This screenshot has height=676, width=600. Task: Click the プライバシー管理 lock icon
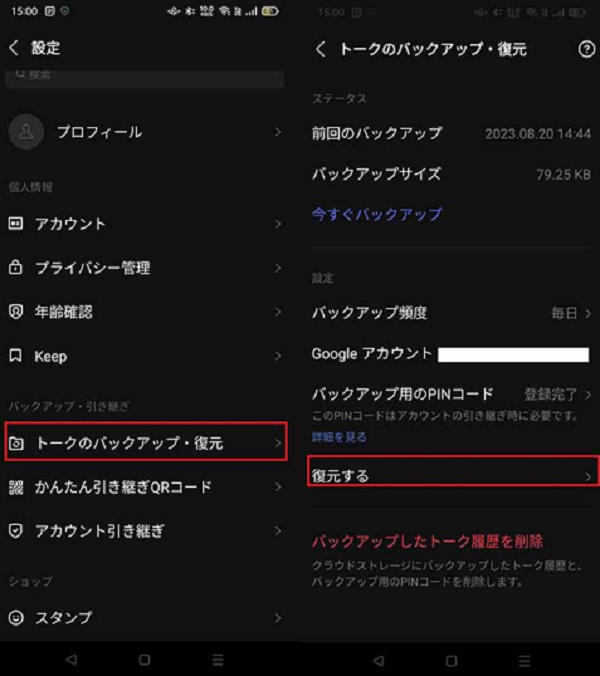(16, 267)
